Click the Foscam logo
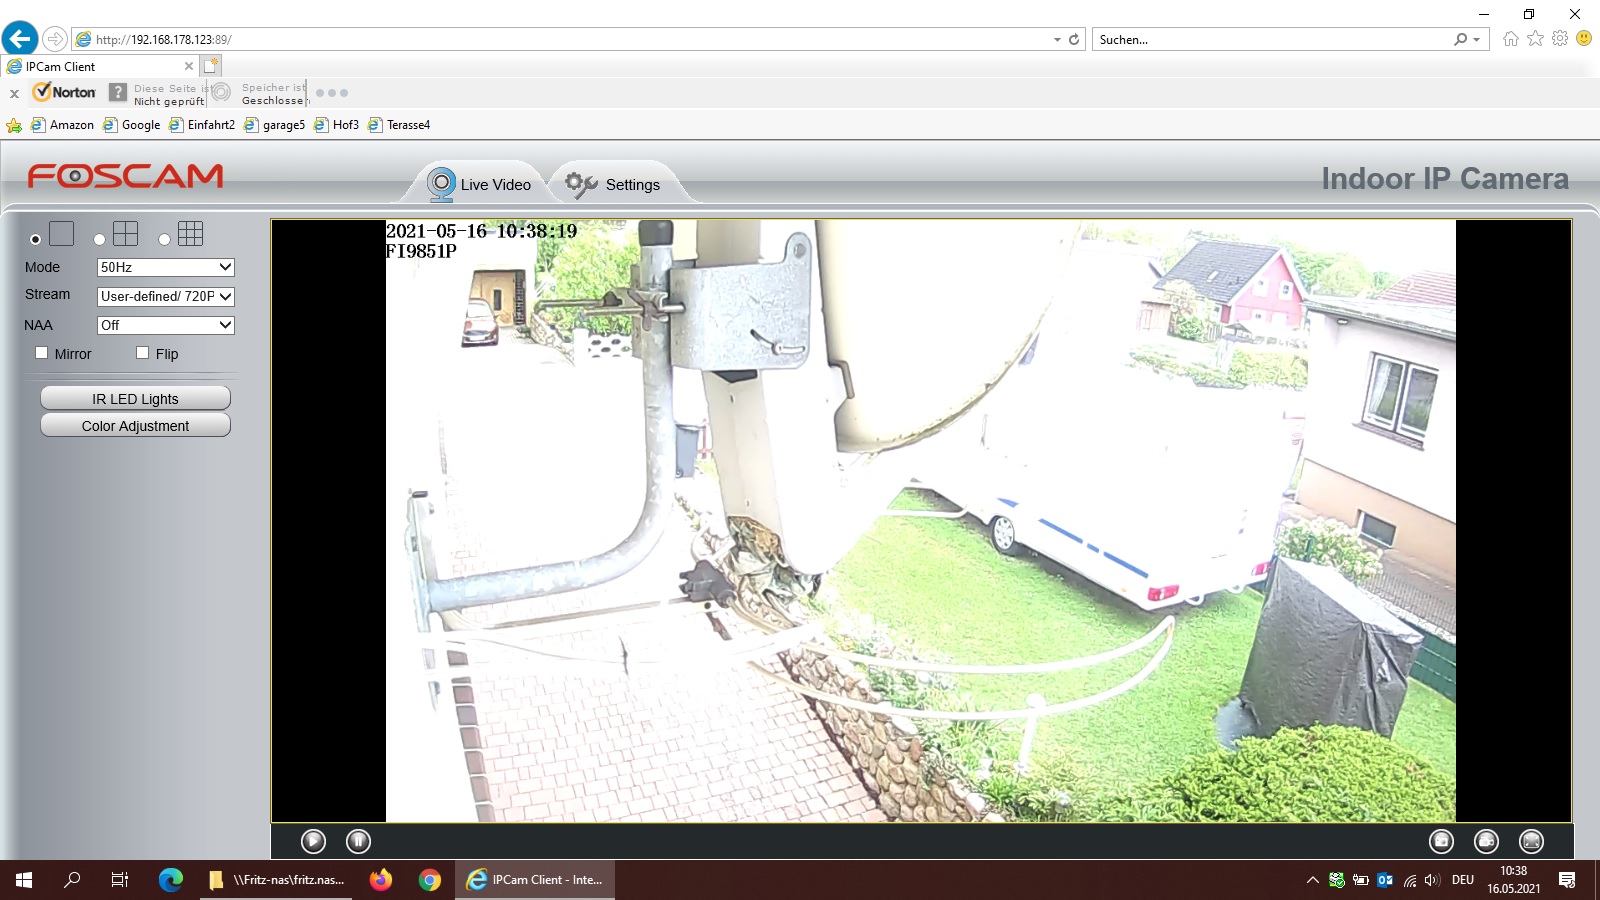Viewport: 1600px width, 900px height. (125, 177)
